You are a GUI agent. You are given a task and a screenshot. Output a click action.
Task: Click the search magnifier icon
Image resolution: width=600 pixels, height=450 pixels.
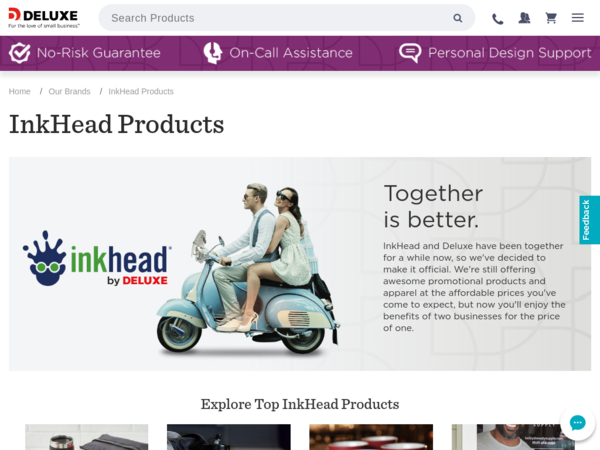[x=457, y=18]
